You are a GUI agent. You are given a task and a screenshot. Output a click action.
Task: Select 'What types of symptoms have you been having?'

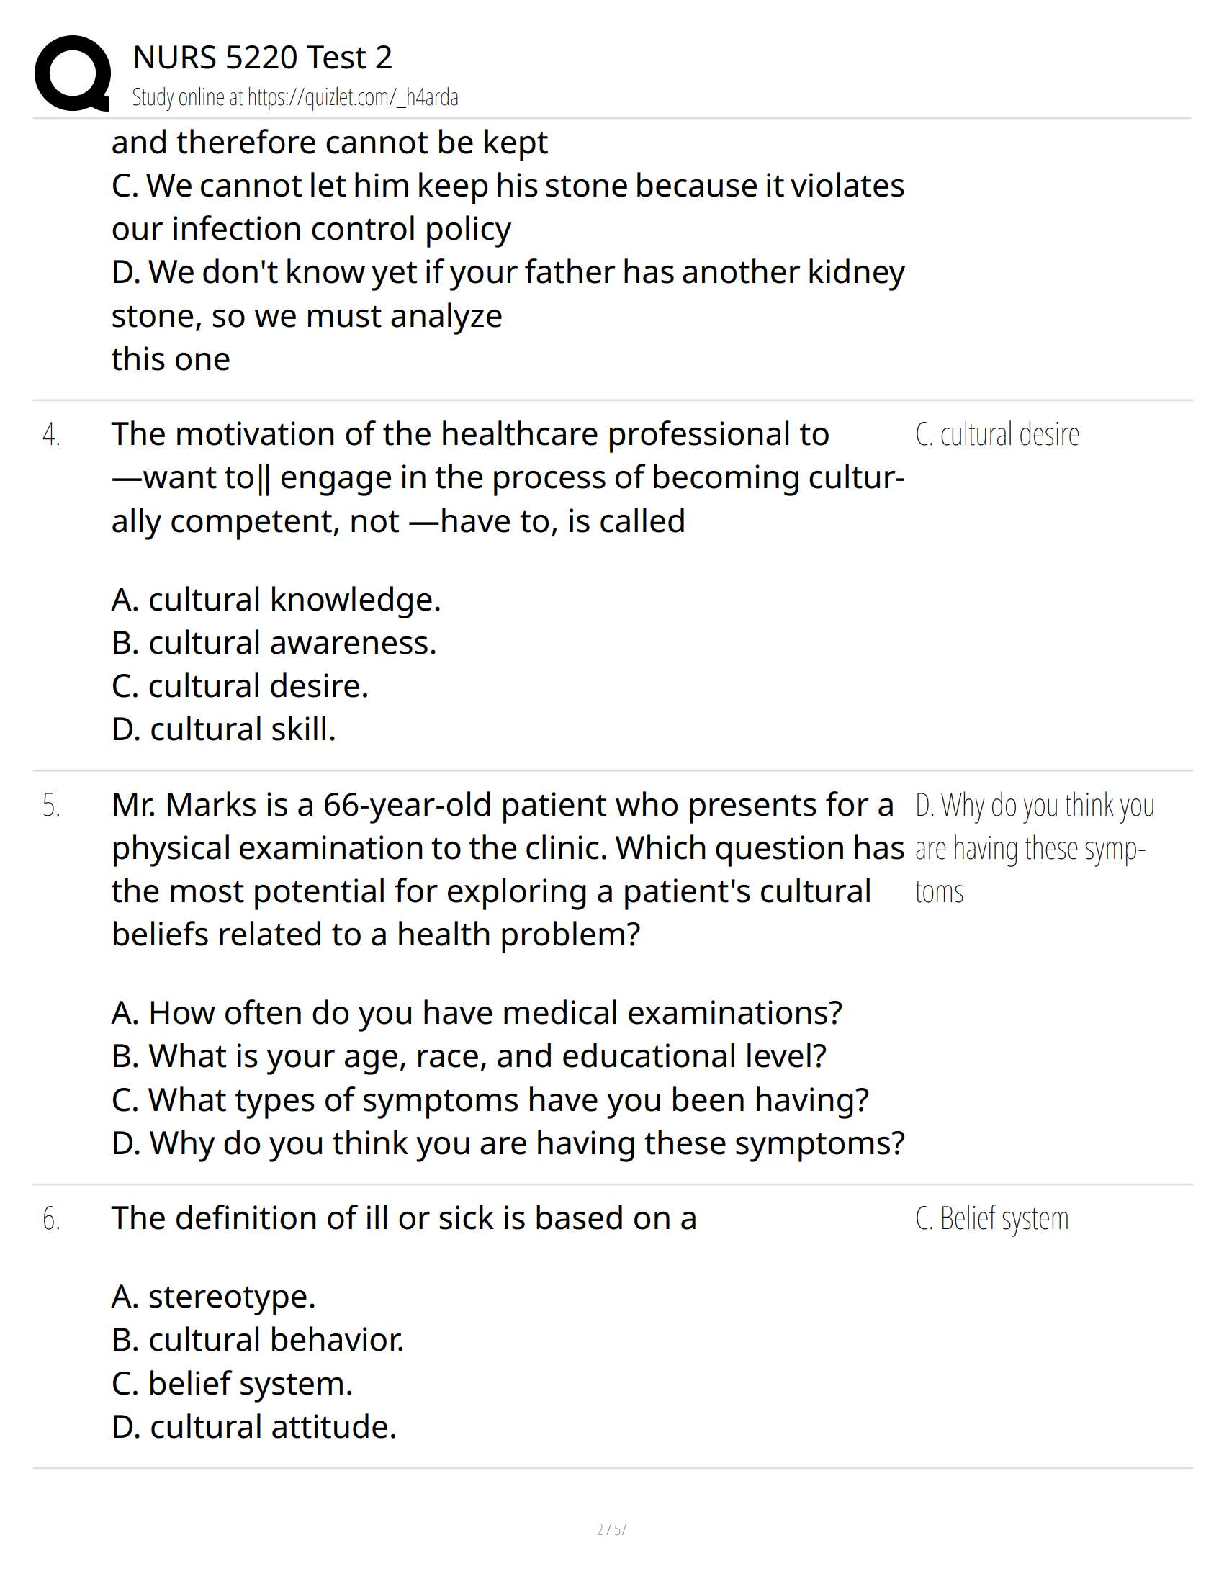(x=490, y=1100)
